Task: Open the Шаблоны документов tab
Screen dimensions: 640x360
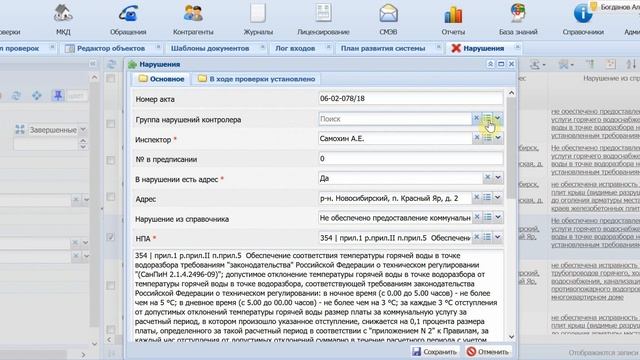Action: pyautogui.click(x=210, y=48)
